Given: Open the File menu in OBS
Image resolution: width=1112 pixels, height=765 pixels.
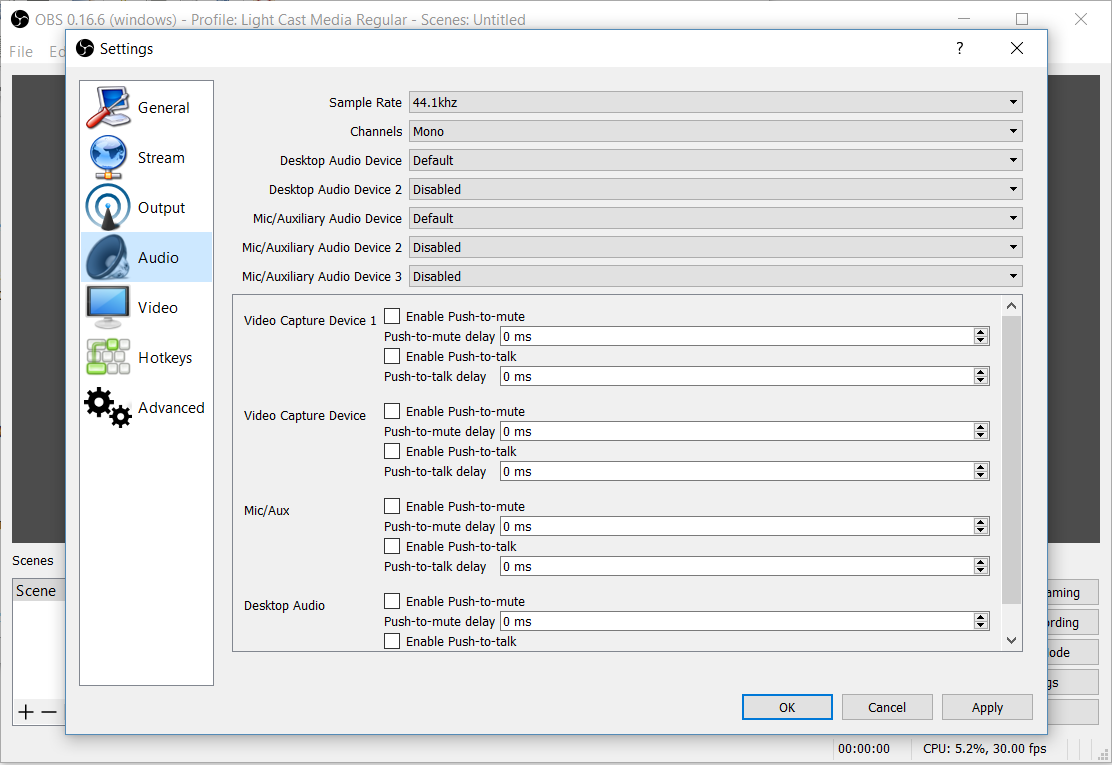Looking at the screenshot, I should pos(21,51).
